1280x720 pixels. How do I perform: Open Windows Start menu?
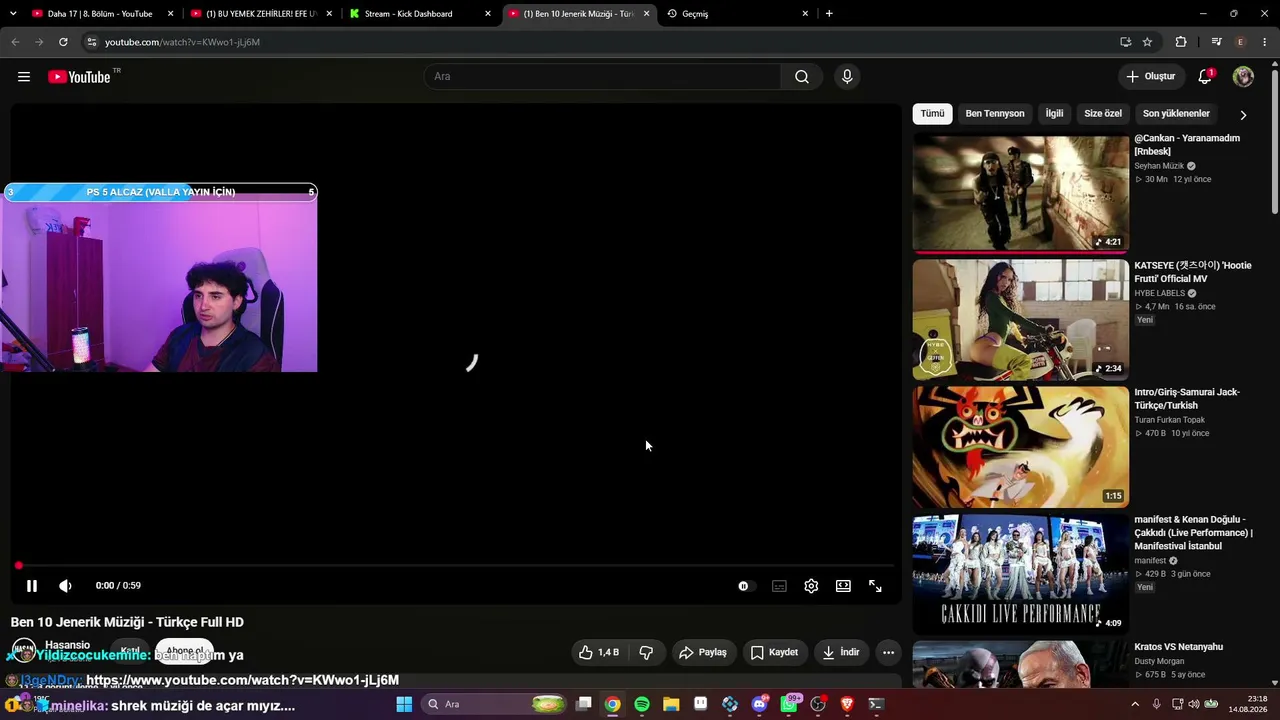point(404,704)
